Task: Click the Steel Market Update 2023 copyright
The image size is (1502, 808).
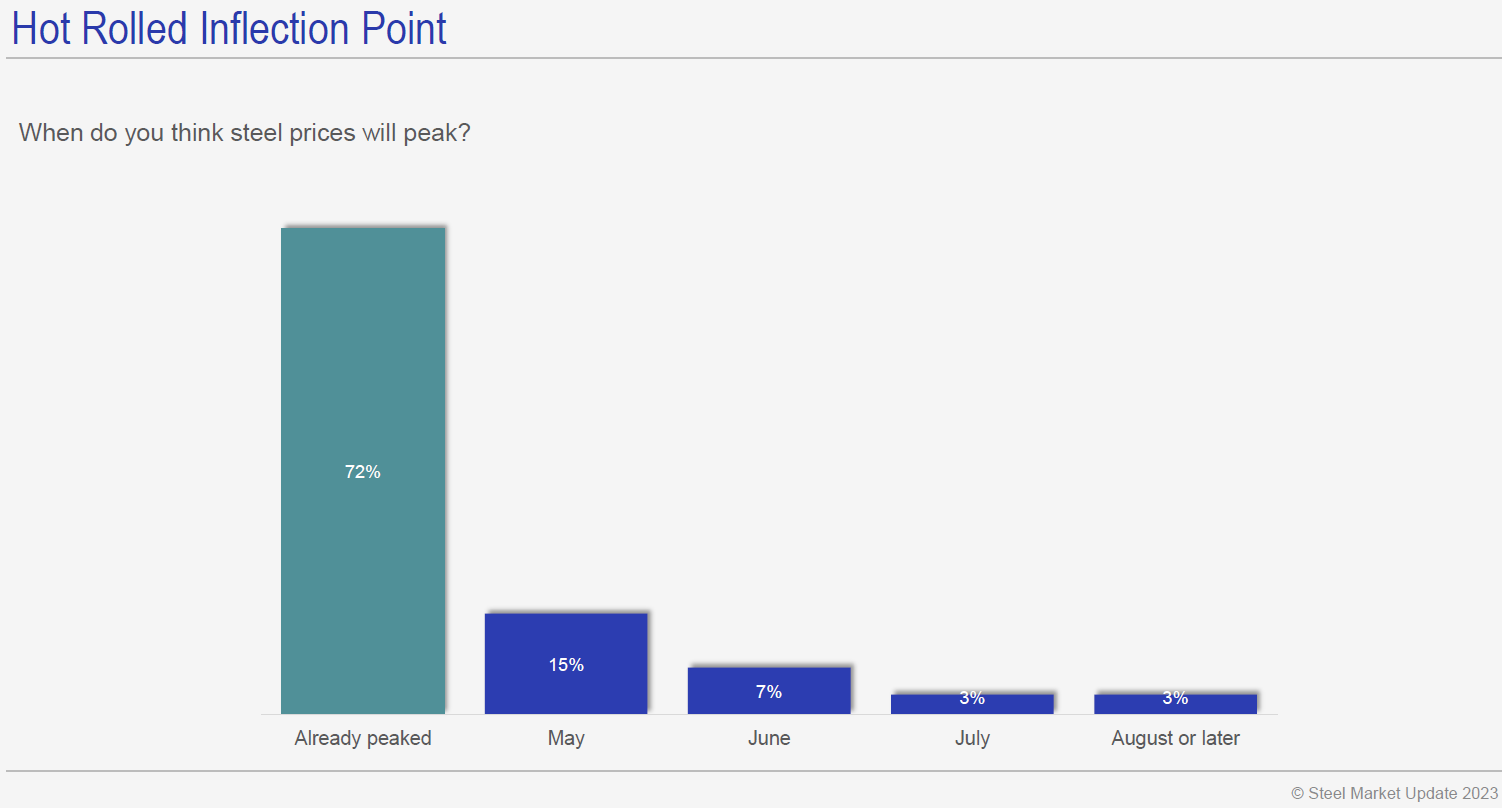Action: 1394,793
